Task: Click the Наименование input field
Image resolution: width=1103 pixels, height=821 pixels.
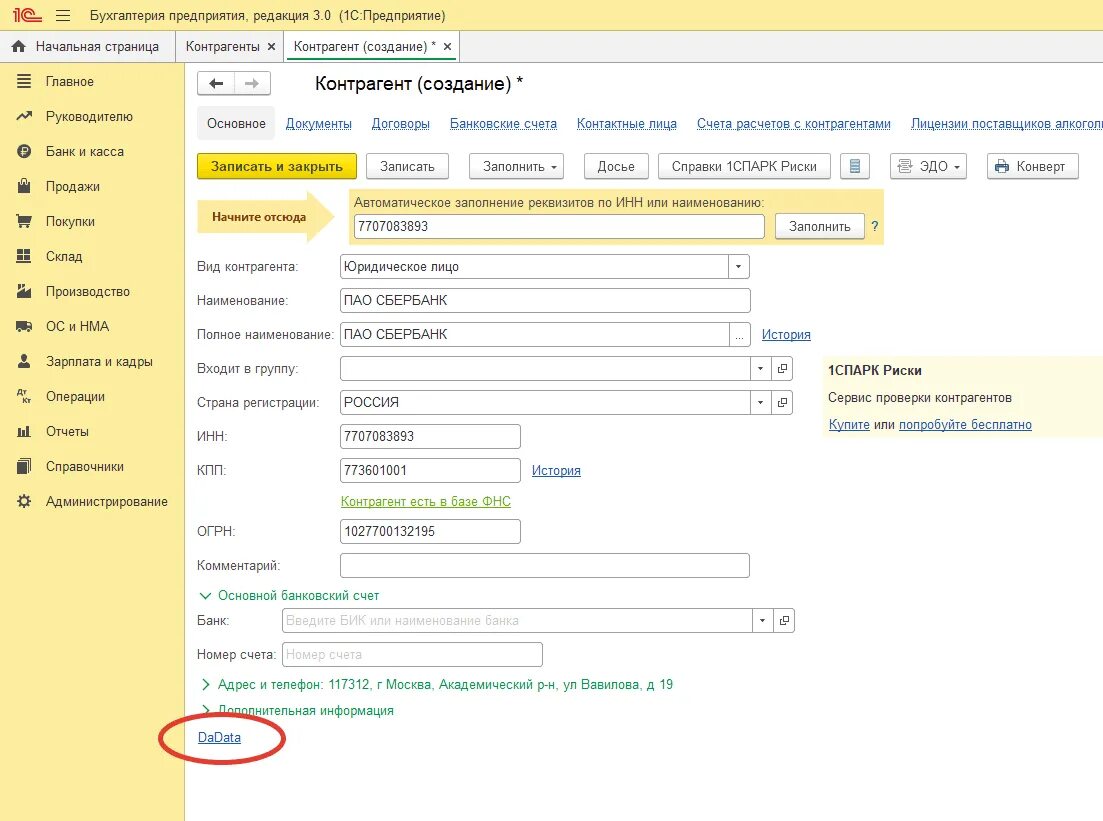Action: coord(545,300)
